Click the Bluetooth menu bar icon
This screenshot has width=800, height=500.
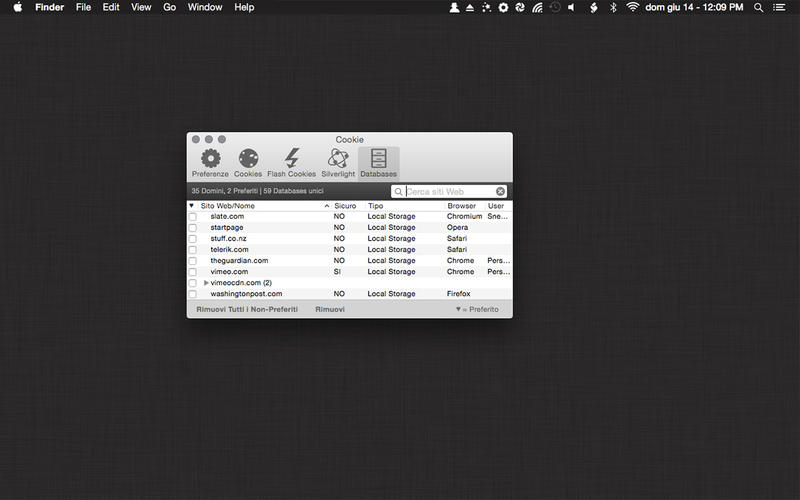(613, 7)
